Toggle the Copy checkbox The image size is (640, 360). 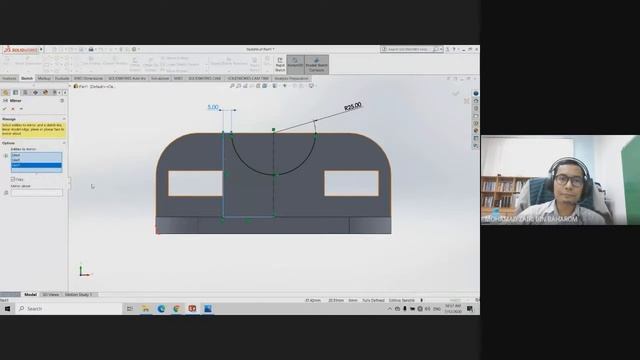tap(13, 180)
